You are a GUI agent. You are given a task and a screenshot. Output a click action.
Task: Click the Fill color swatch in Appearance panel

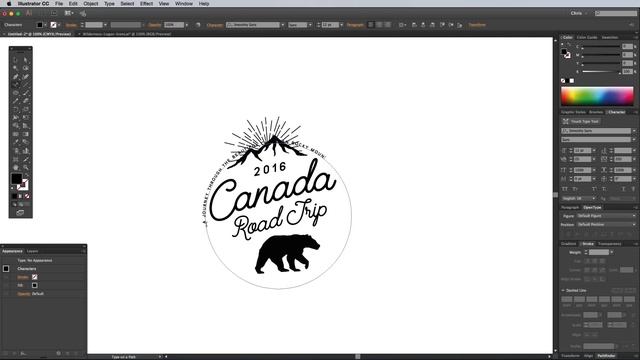click(x=35, y=285)
